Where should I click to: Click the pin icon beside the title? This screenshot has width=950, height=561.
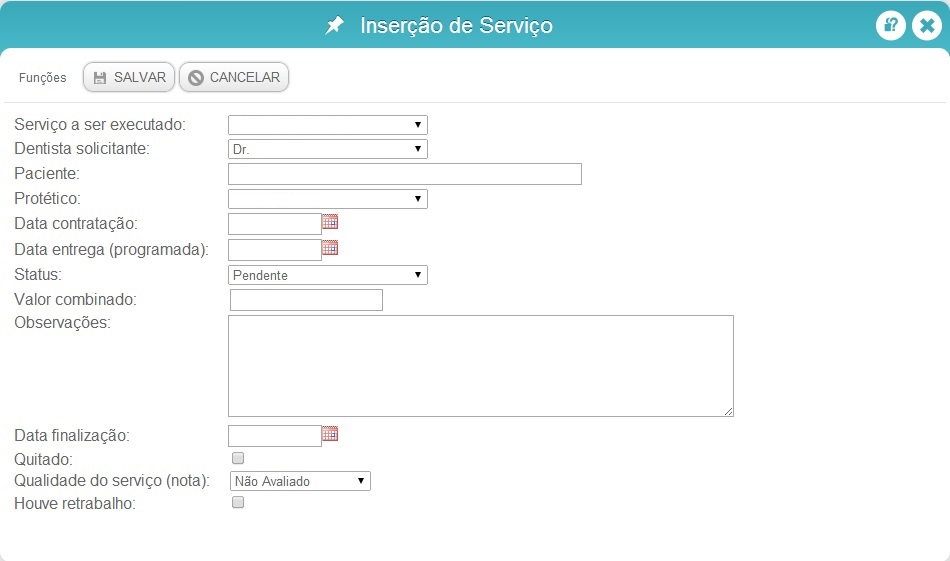coord(334,25)
